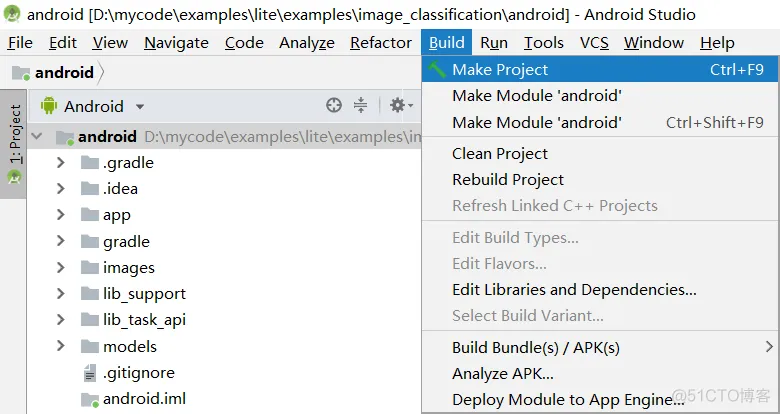
Task: Expand the Build Bundle(s) submenu arrow
Action: point(769,347)
